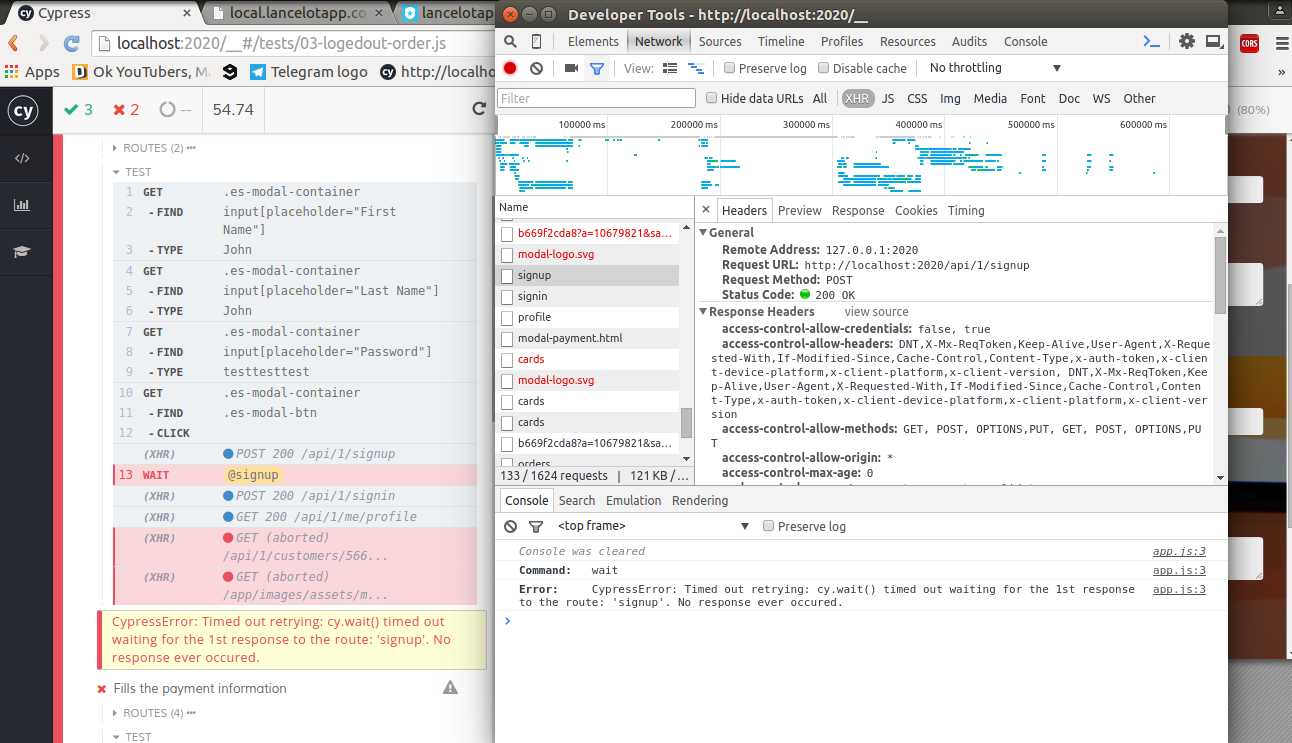Open the bar chart icon in Cypress sidebar
The width and height of the screenshot is (1292, 743).
point(21,205)
